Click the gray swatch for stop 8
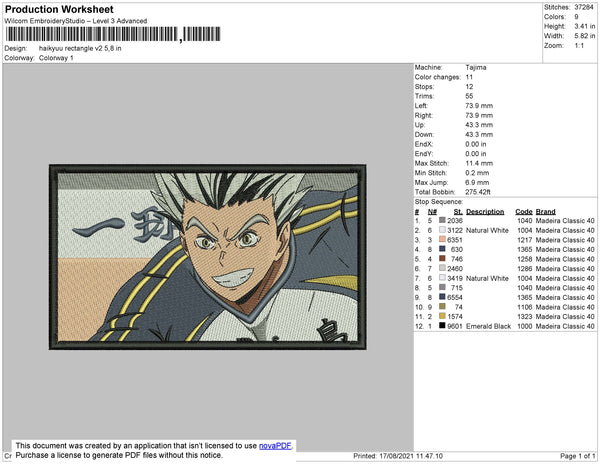This screenshot has width=600, height=464. (442, 287)
